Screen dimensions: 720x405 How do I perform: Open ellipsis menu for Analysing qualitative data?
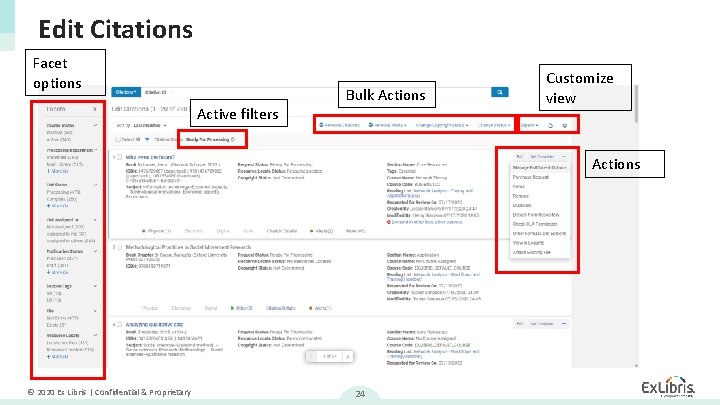[x=564, y=324]
